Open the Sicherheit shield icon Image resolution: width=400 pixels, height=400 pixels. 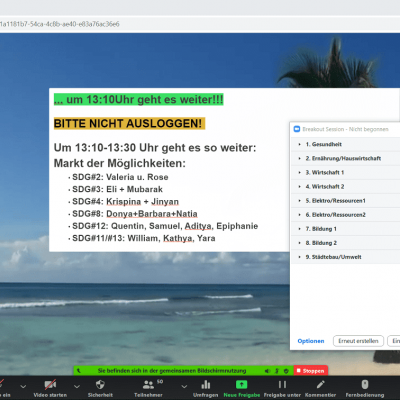coord(100,385)
